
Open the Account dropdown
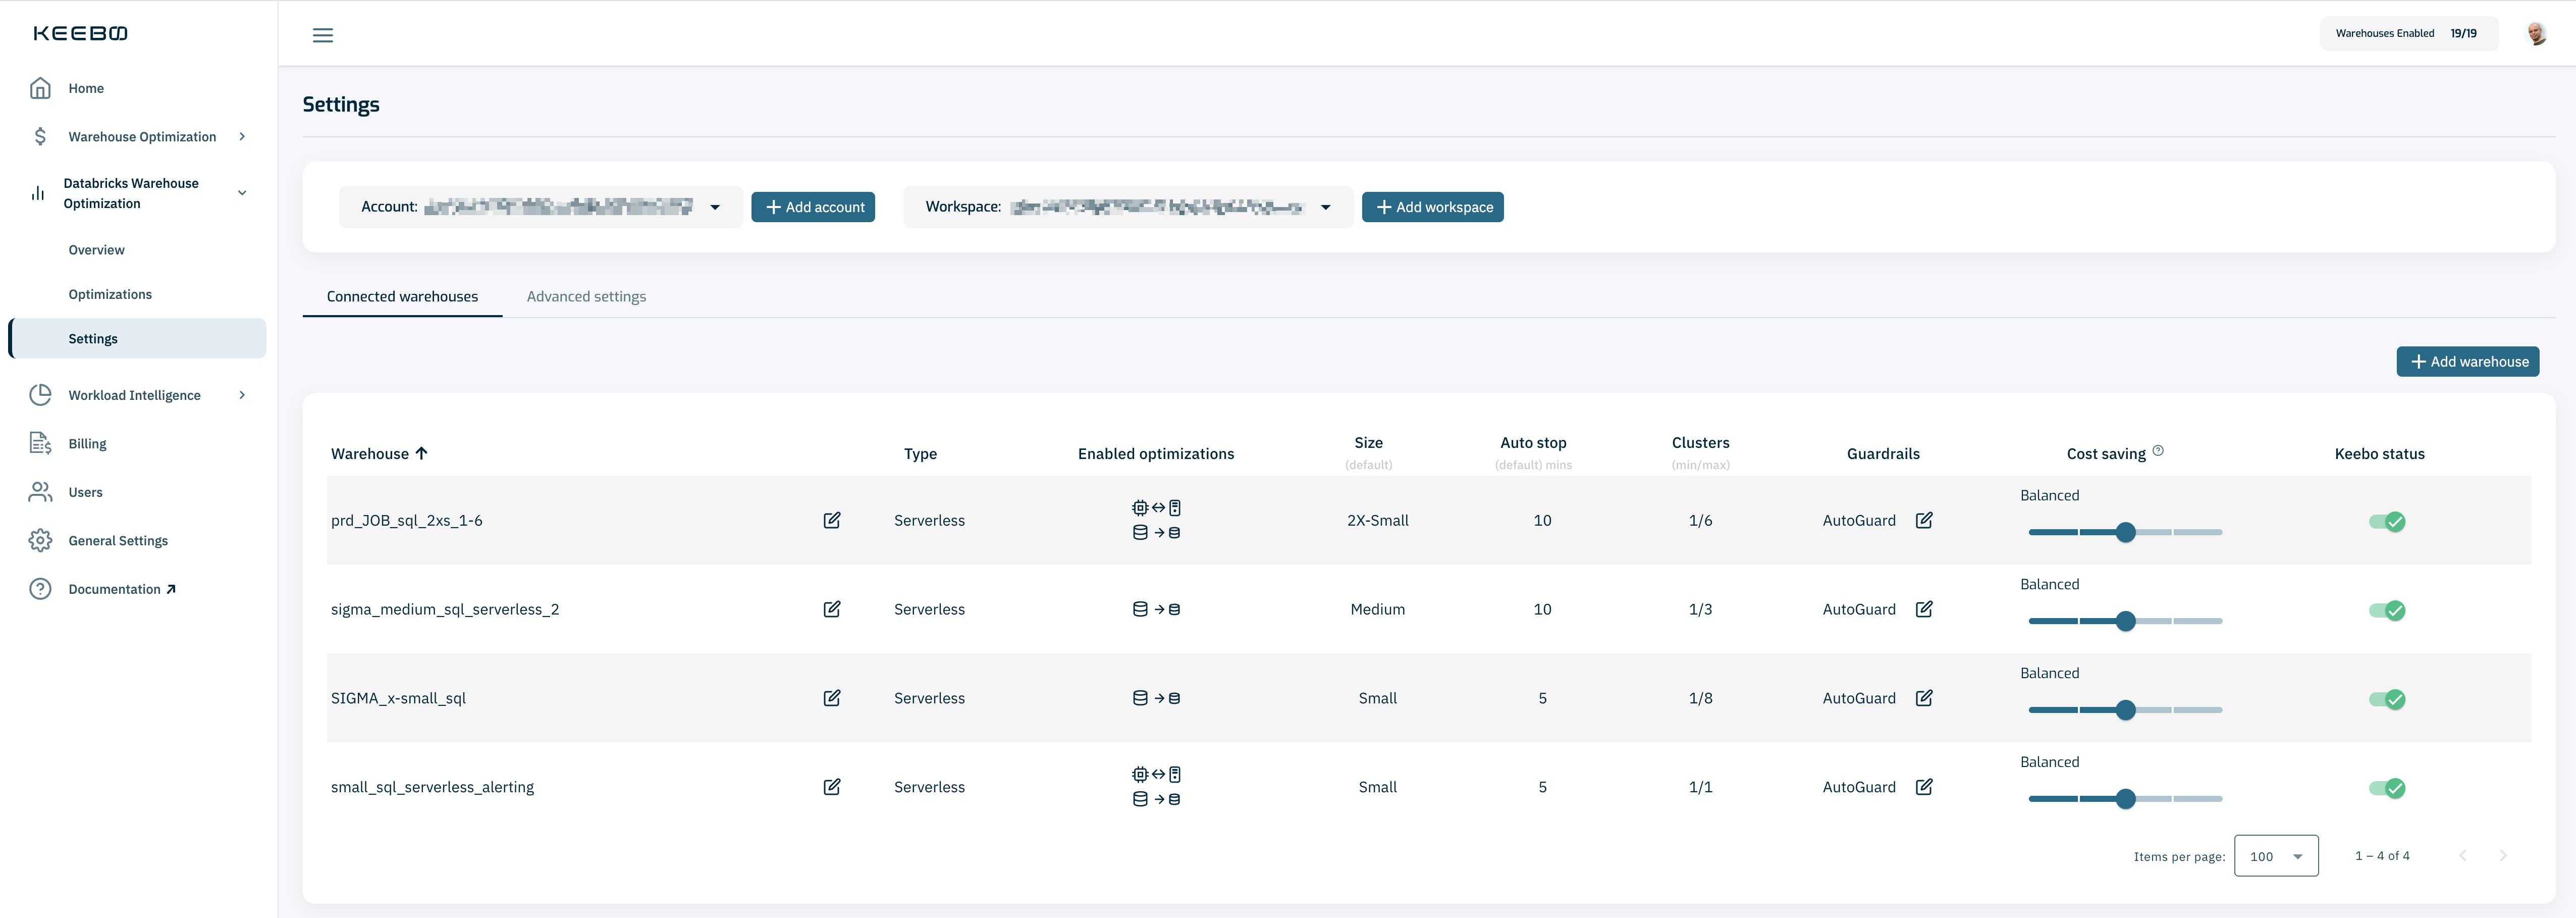540,207
